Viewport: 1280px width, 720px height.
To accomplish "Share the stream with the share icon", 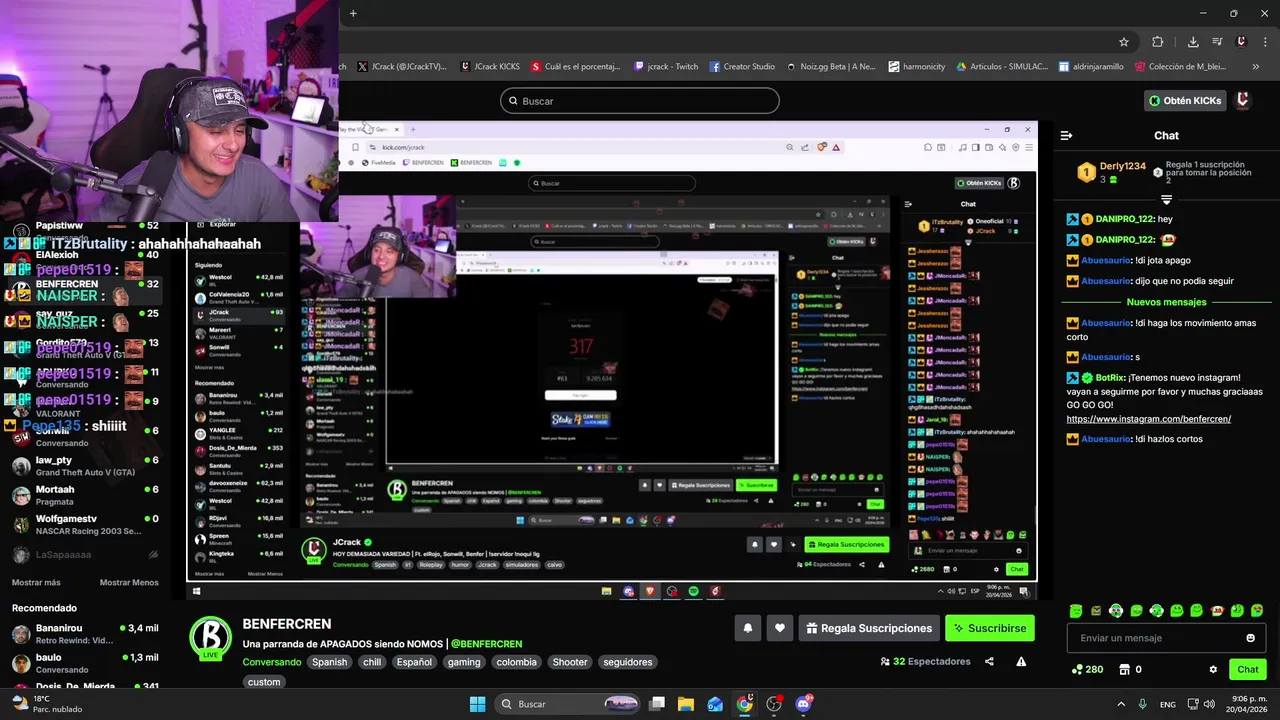I will (x=989, y=661).
